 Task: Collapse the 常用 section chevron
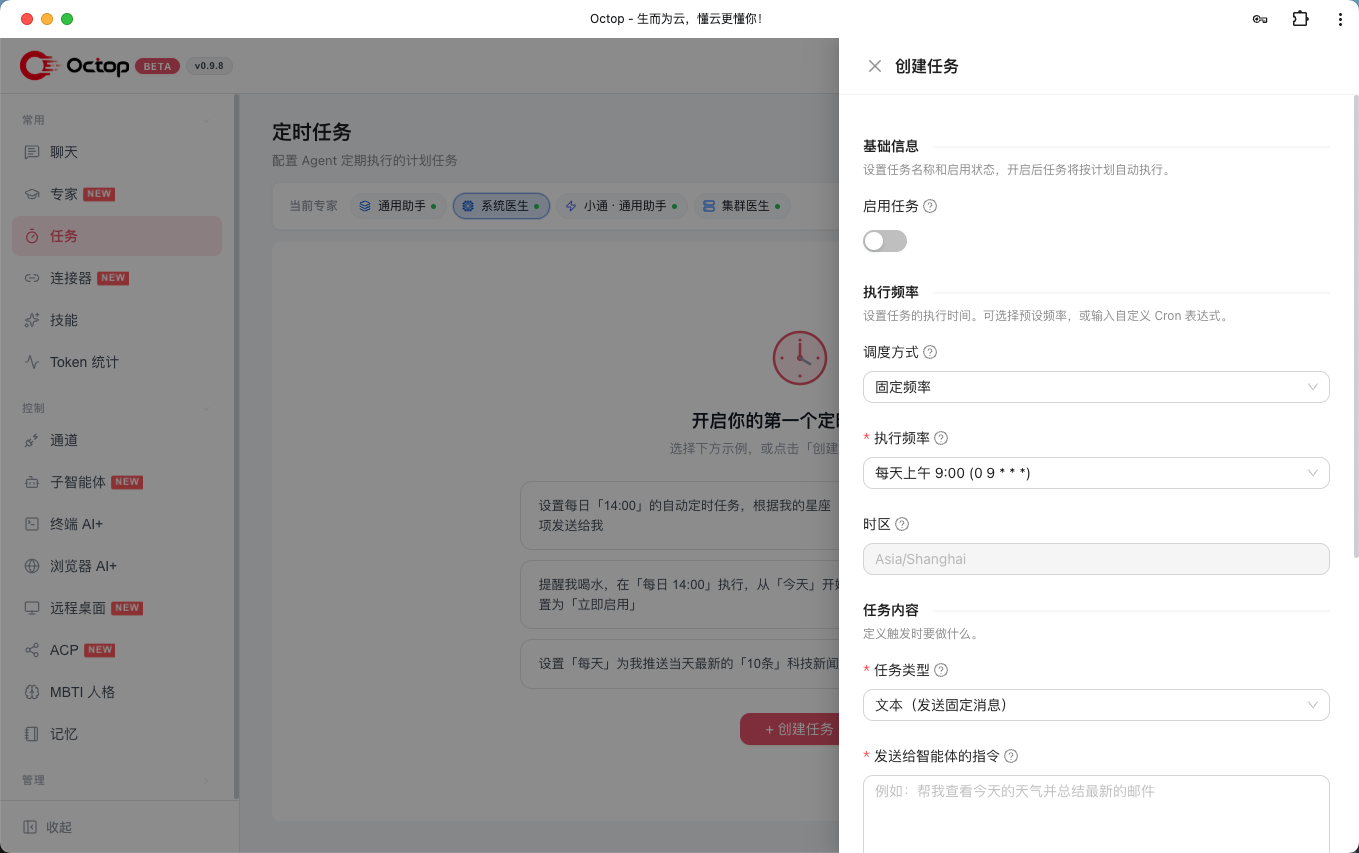coord(207,120)
